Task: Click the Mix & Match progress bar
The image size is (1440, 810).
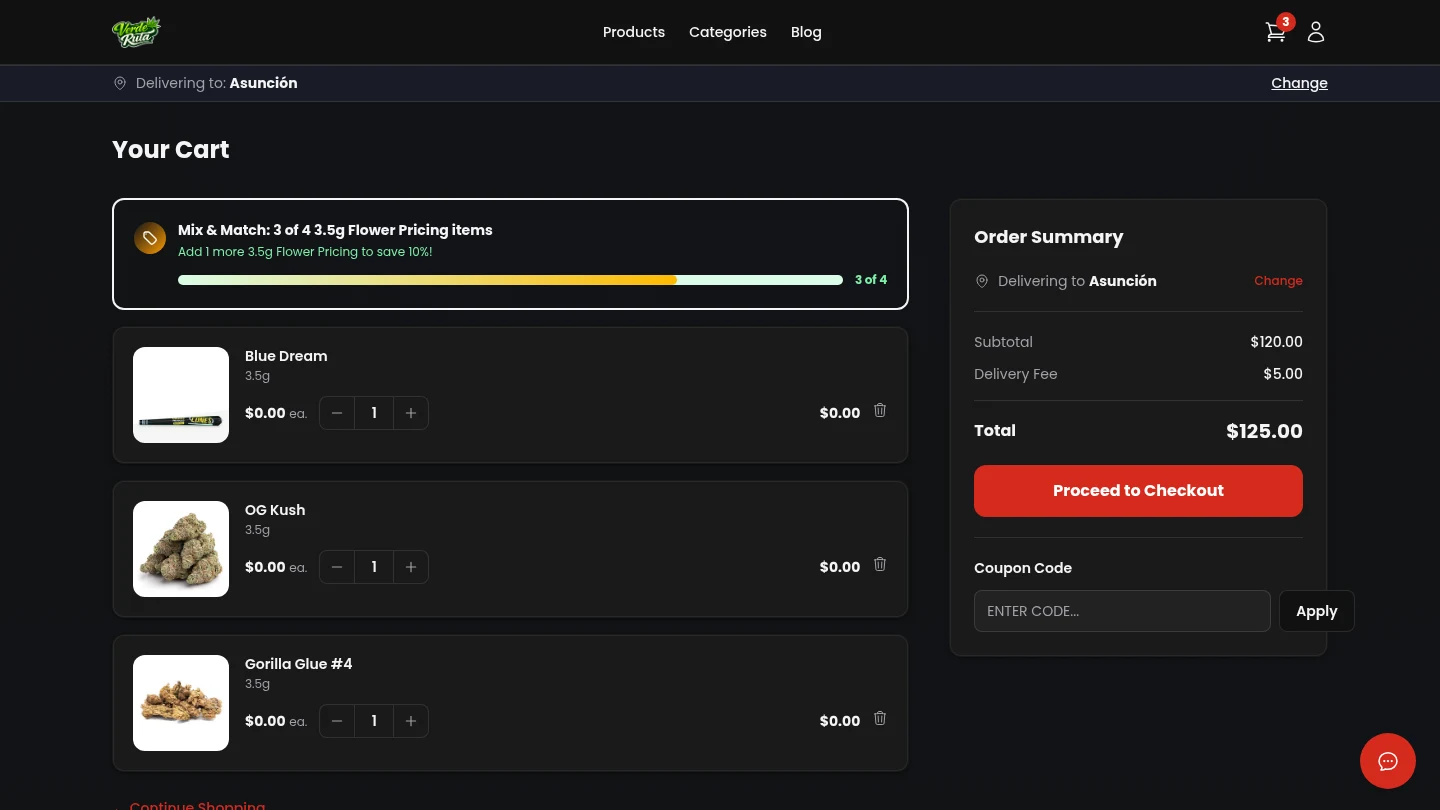Action: [510, 280]
